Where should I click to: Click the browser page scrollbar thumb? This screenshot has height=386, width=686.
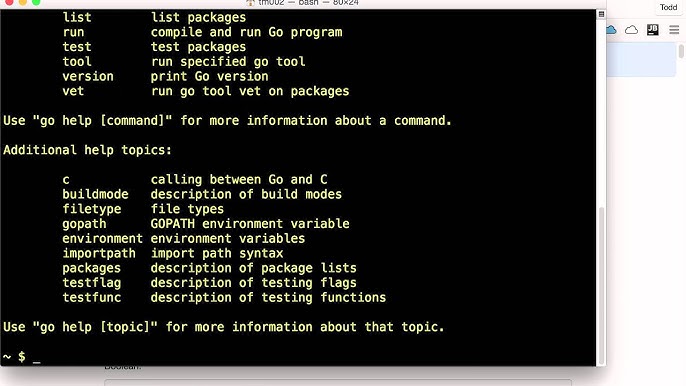[x=681, y=51]
